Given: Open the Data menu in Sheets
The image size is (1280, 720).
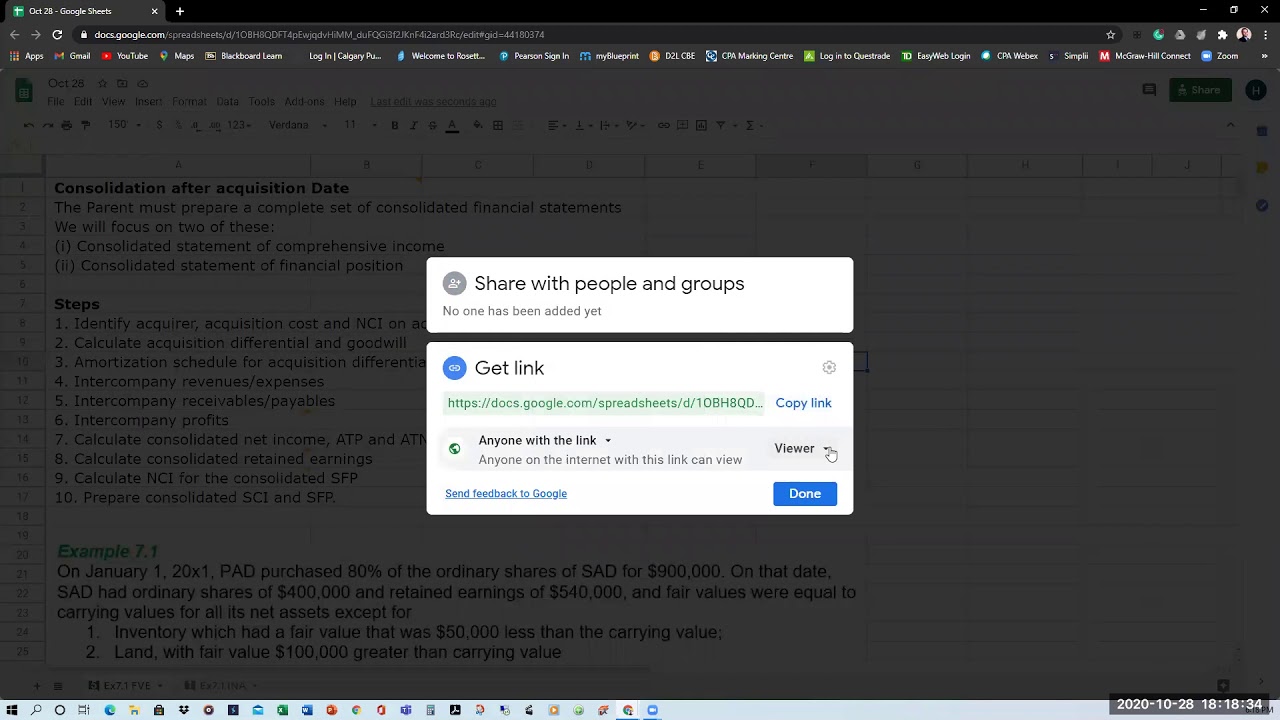Looking at the screenshot, I should [x=227, y=102].
